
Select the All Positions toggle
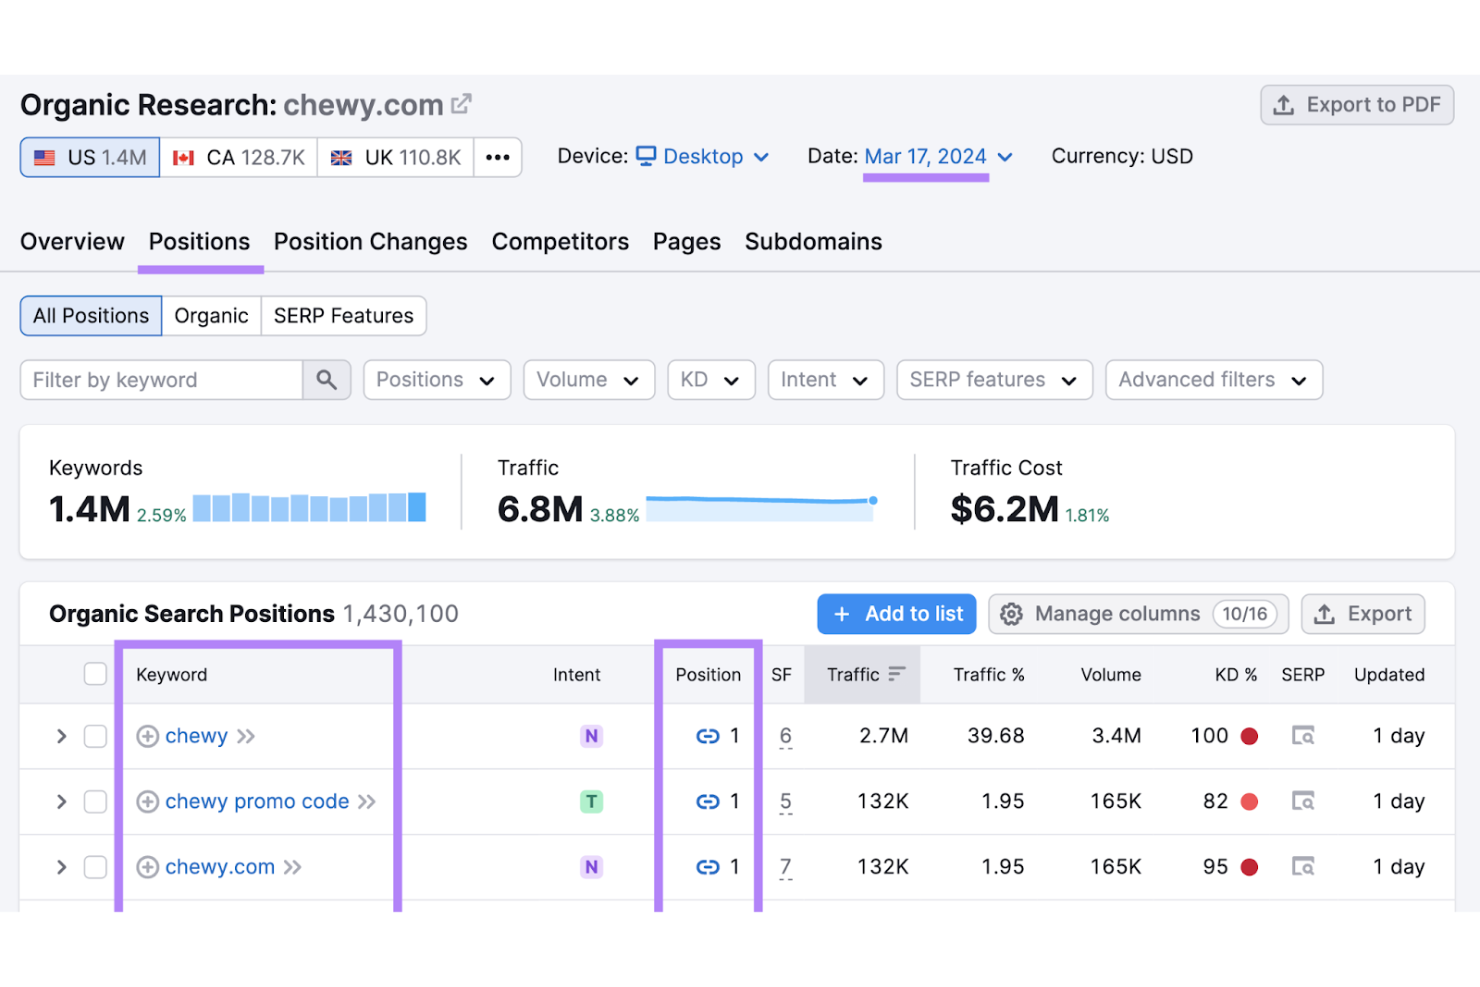pyautogui.click(x=91, y=316)
